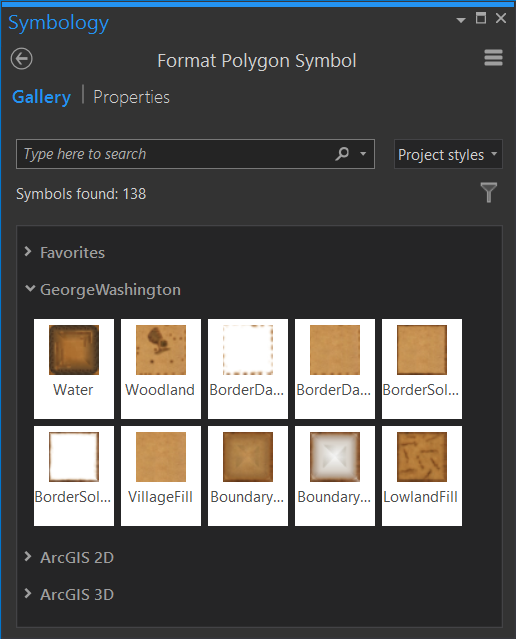Open the filter funnel icon
This screenshot has width=516, height=639.
[x=489, y=192]
